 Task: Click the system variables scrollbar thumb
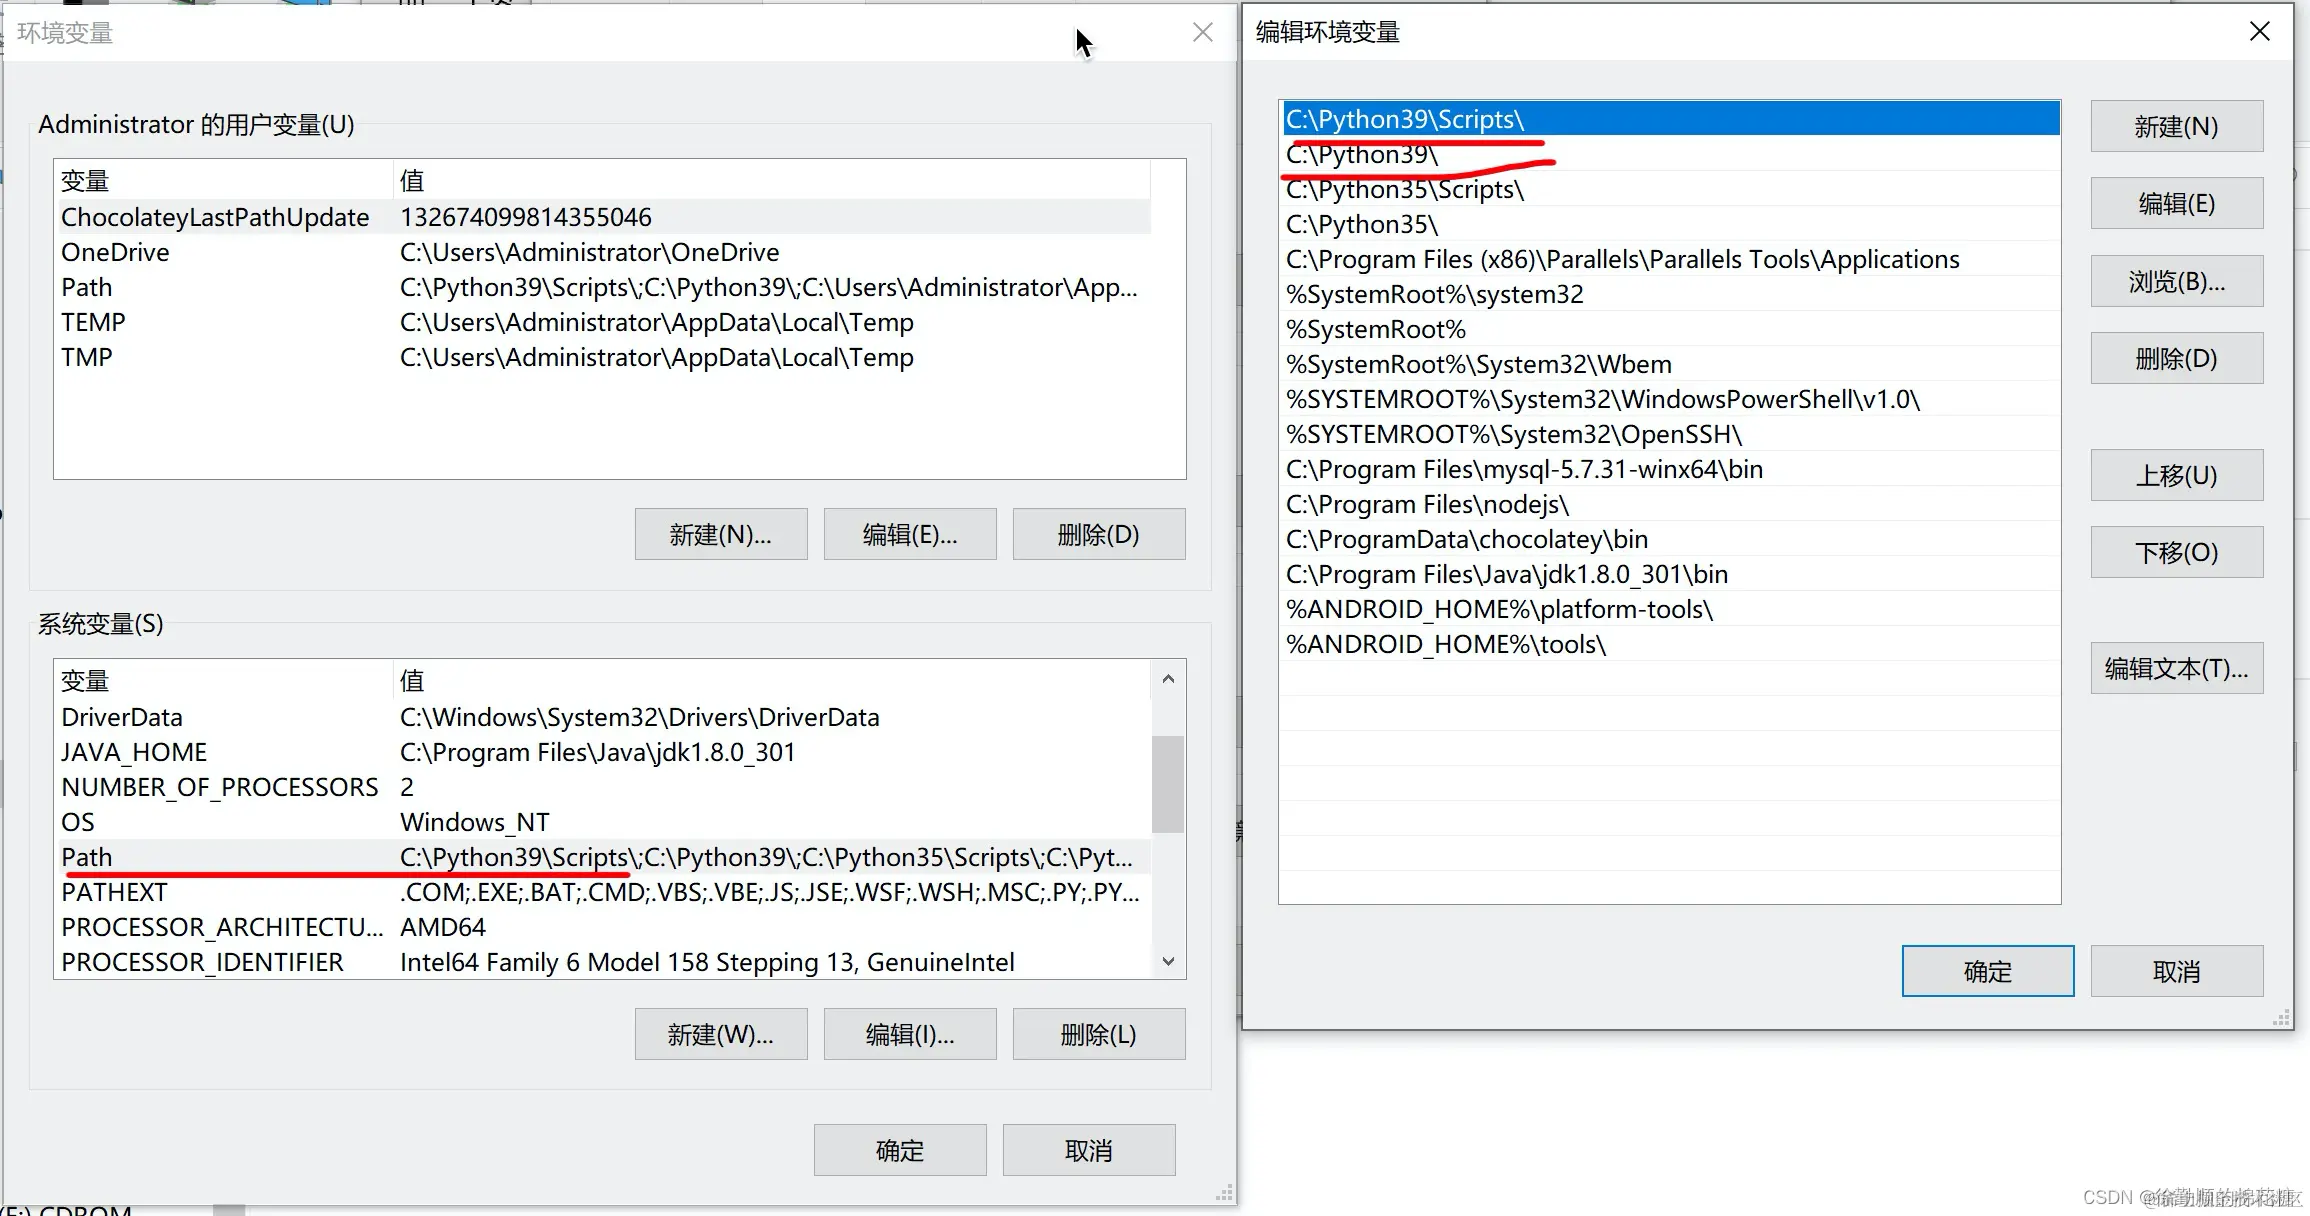pyautogui.click(x=1167, y=784)
